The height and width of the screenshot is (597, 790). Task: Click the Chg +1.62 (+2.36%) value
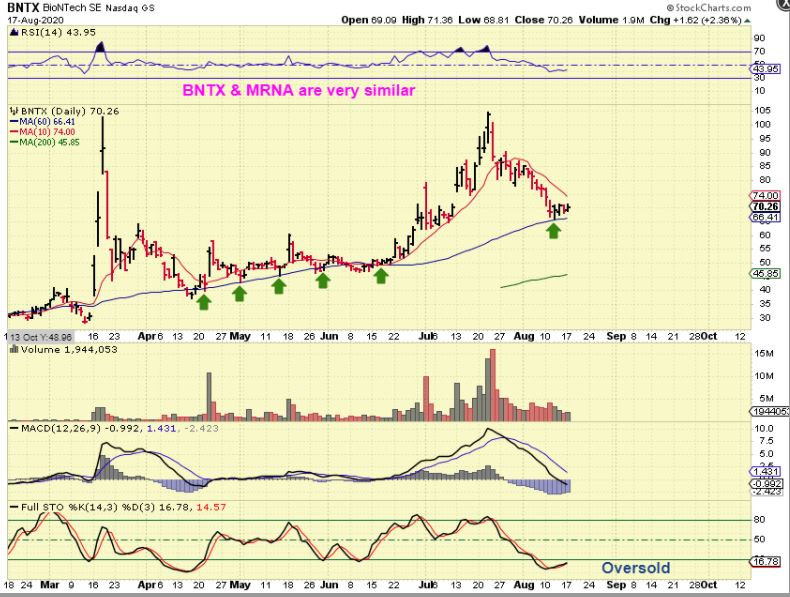[x=696, y=20]
